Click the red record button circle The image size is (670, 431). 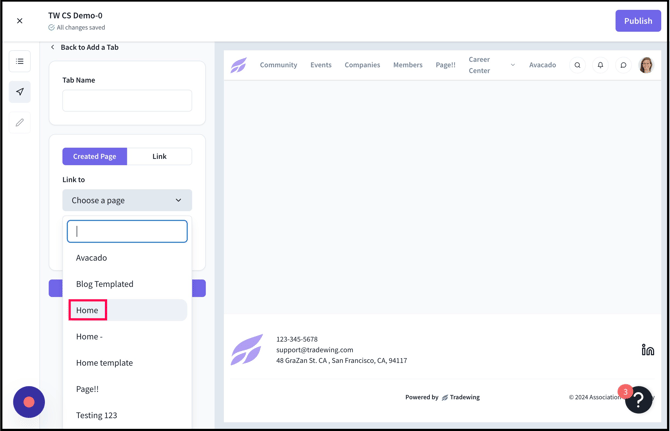click(x=29, y=402)
